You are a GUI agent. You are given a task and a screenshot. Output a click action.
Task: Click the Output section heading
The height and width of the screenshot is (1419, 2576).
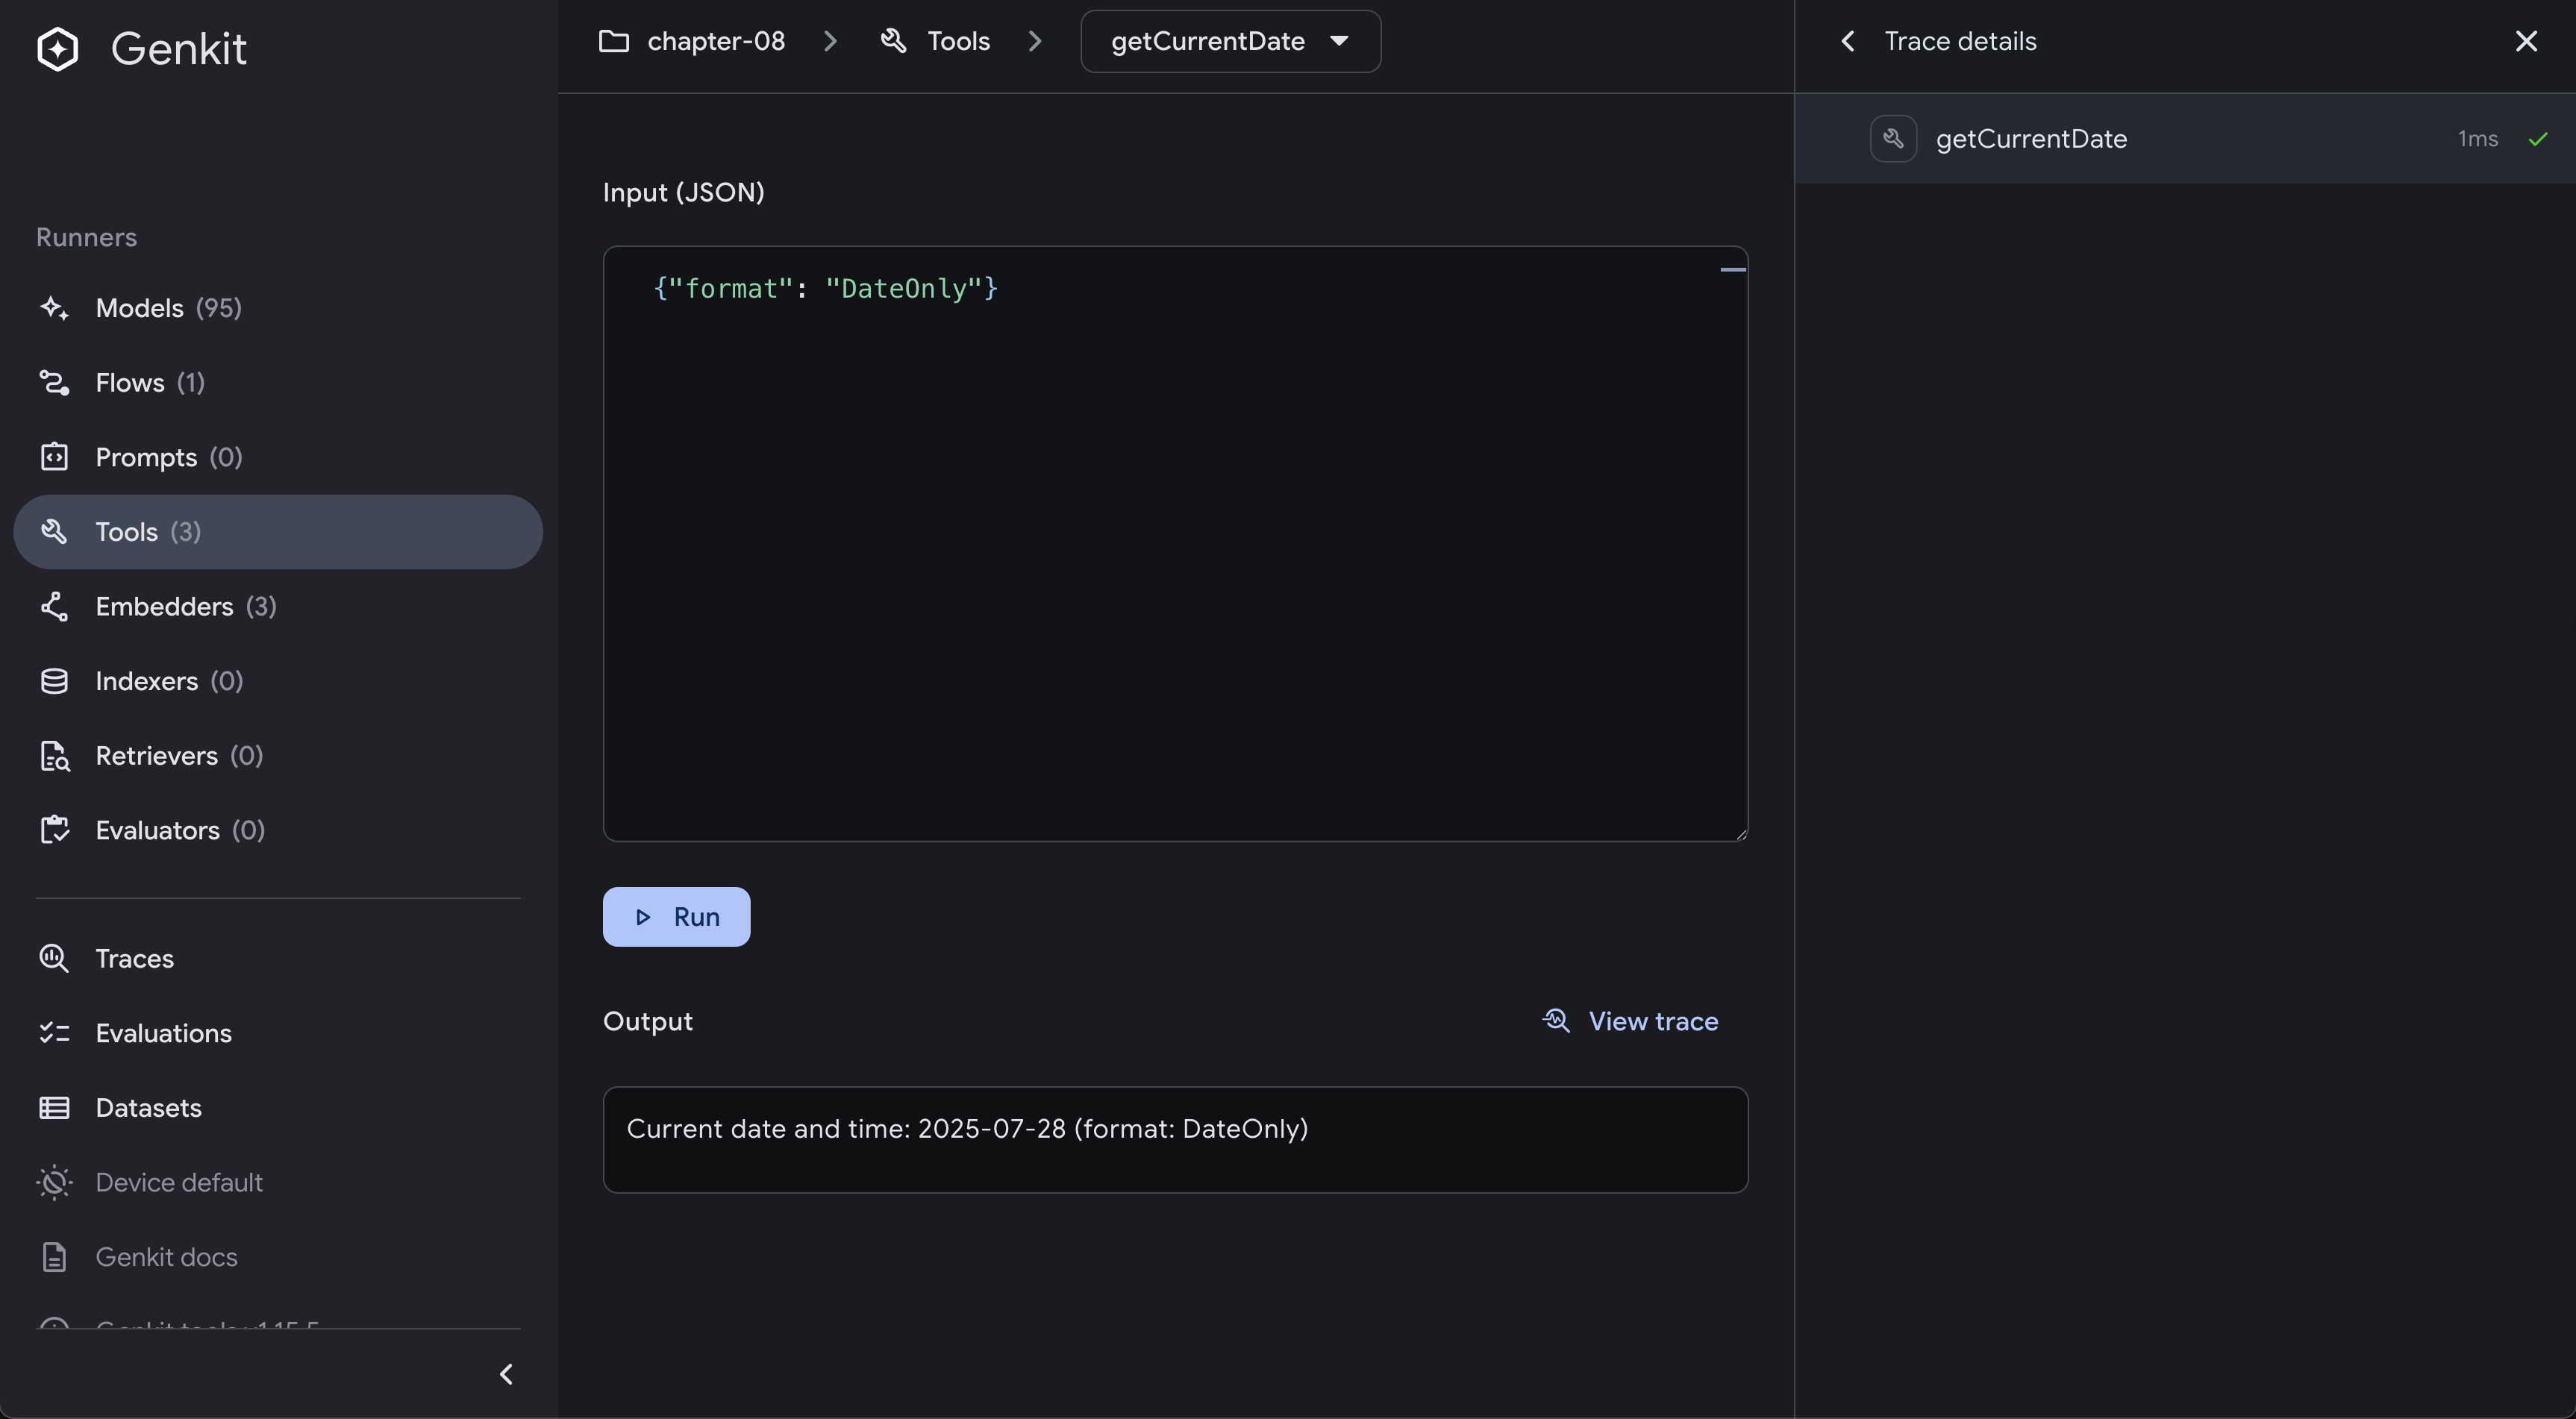pos(647,1021)
